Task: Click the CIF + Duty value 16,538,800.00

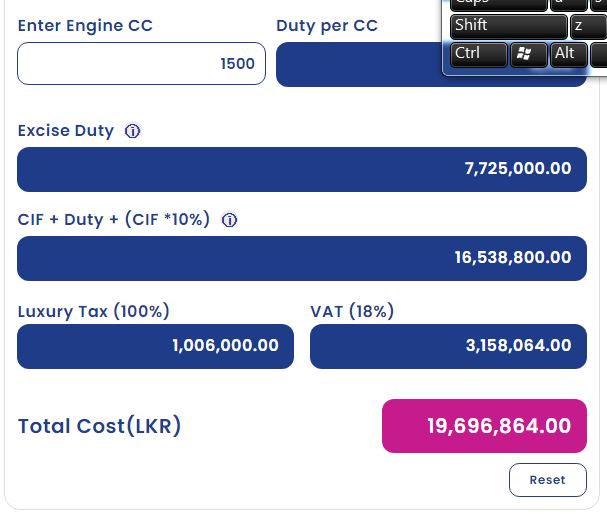Action: [x=301, y=258]
